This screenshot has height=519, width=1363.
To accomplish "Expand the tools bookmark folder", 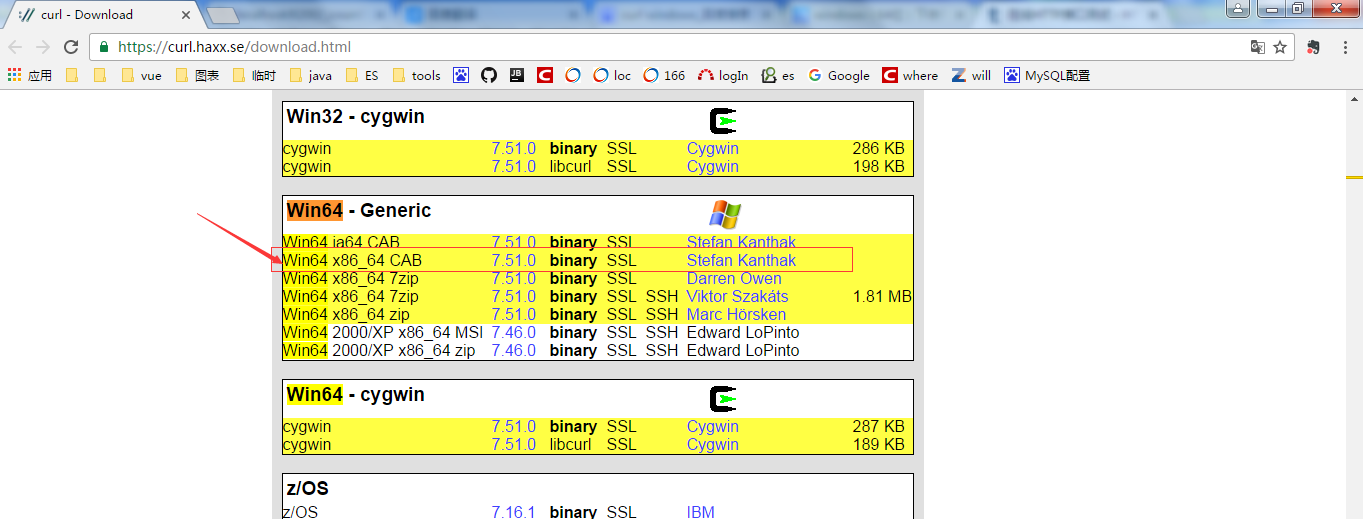I will (x=416, y=75).
